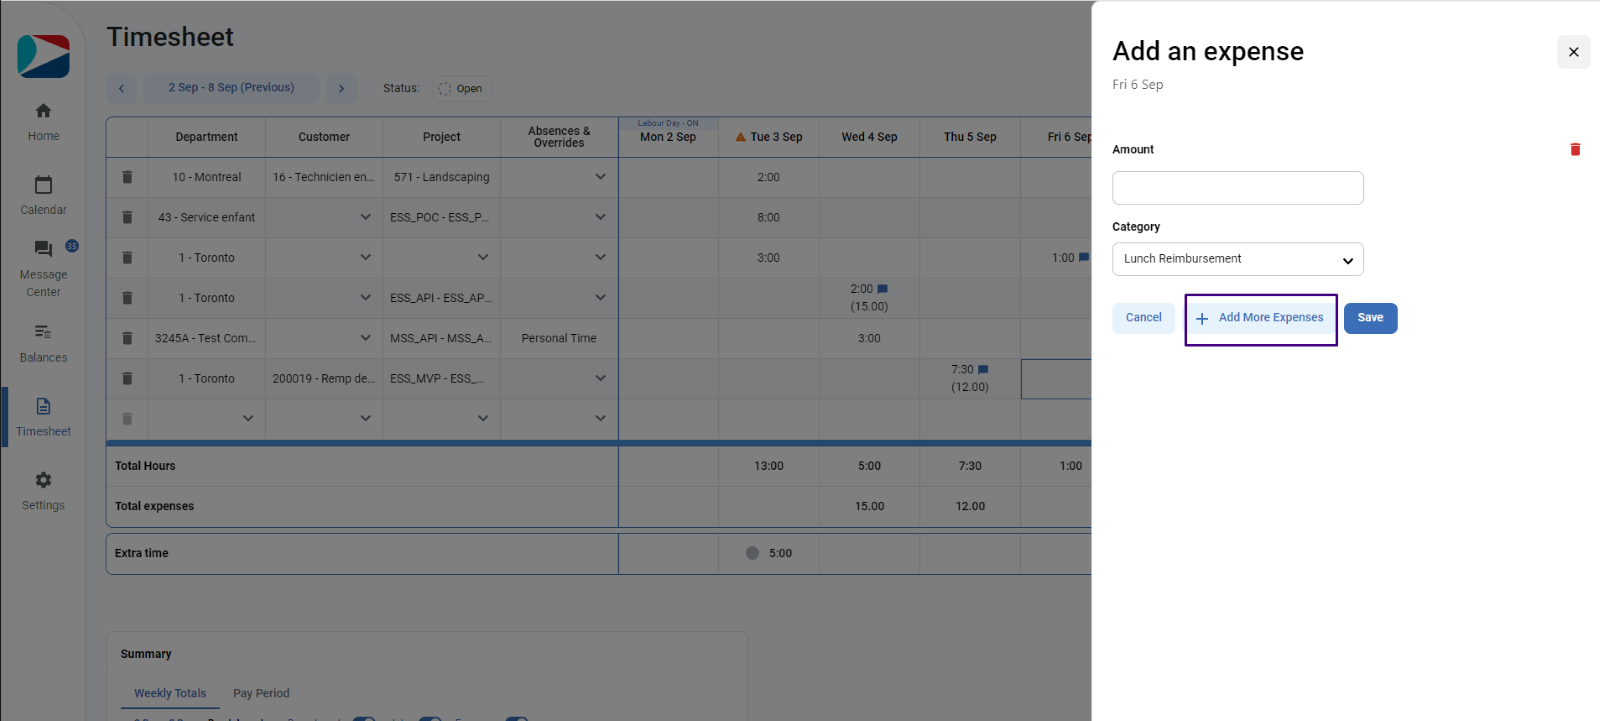Delete the 10 - Montreal row
The width and height of the screenshot is (1600, 721).
click(127, 177)
